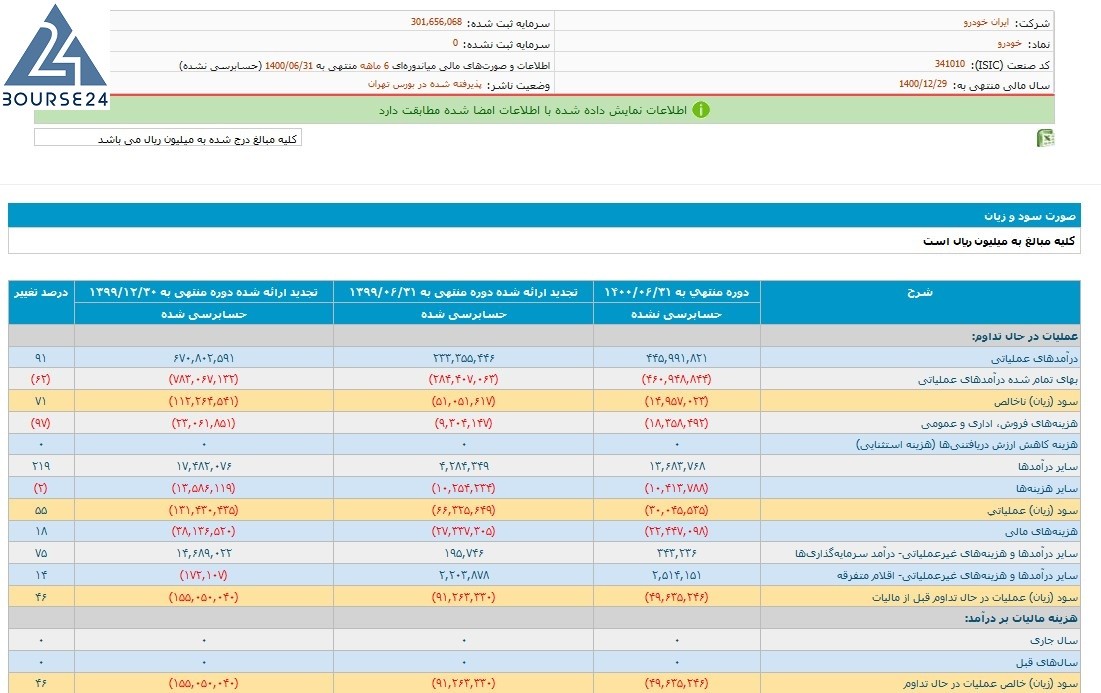Select the سود (زیان) ناخالص row label

(1036, 402)
